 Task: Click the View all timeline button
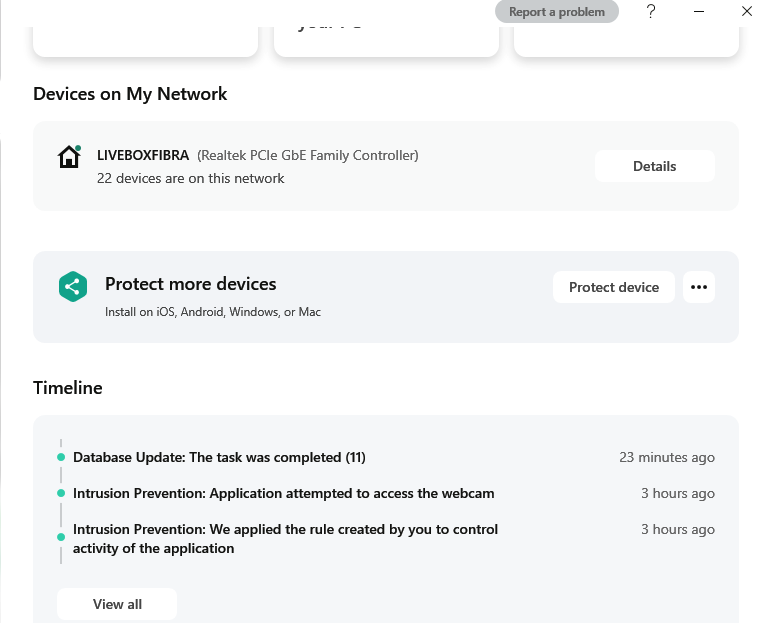coord(117,604)
